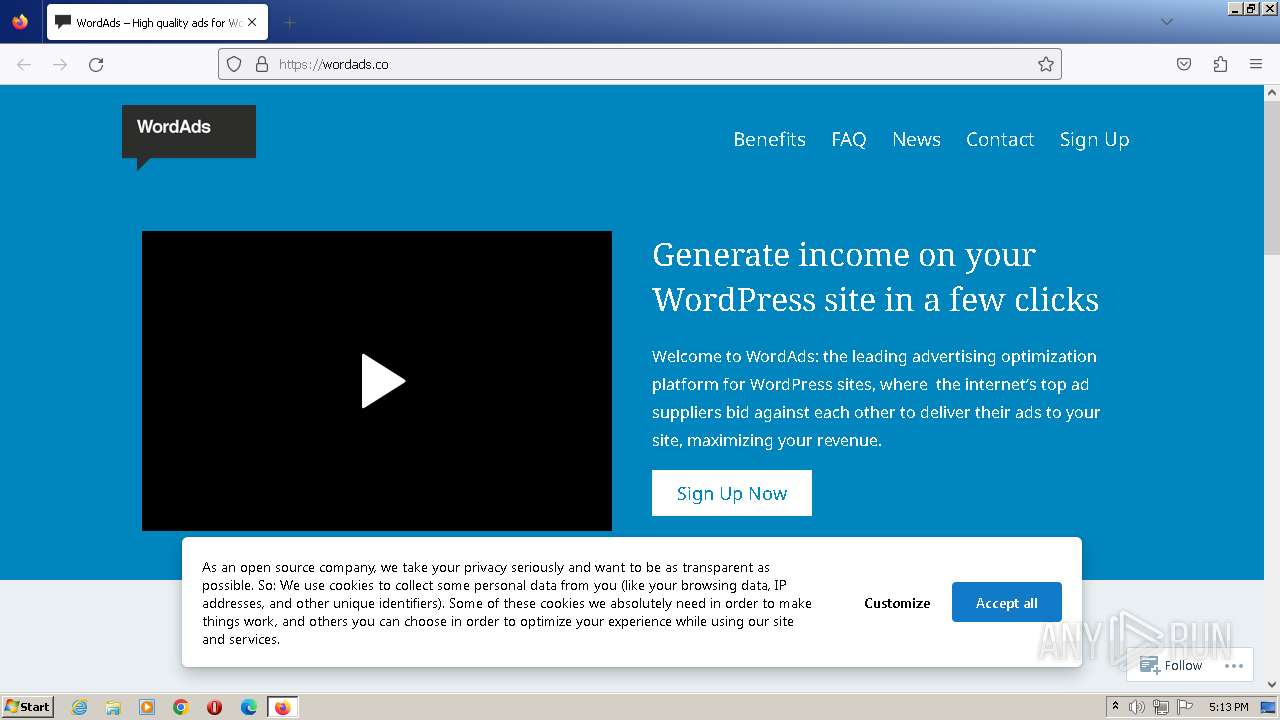Launch Internet Explorer from the taskbar
This screenshot has width=1280, height=720.
(80, 707)
